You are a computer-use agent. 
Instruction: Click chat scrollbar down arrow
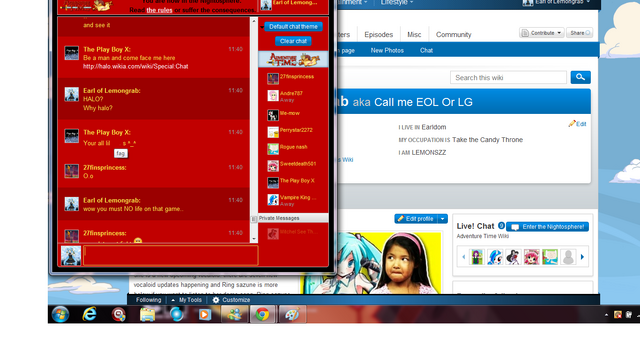pos(254,239)
